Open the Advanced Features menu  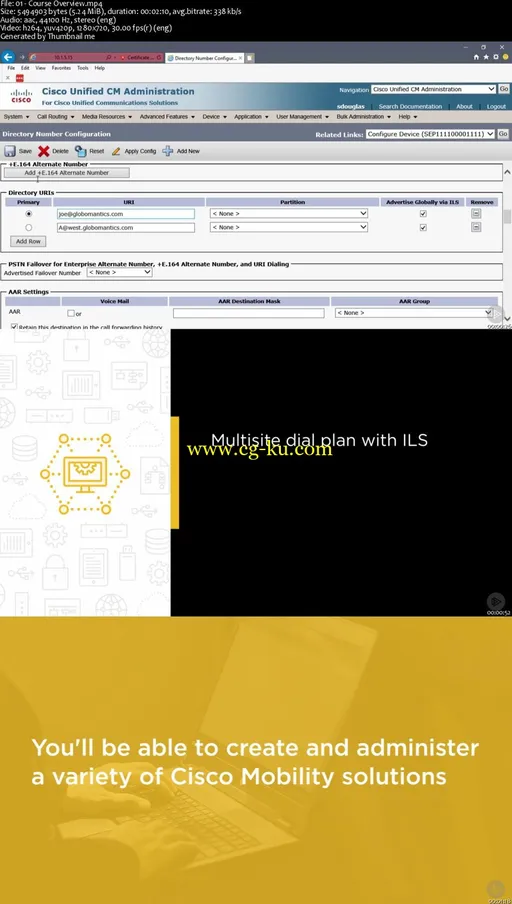[167, 116]
